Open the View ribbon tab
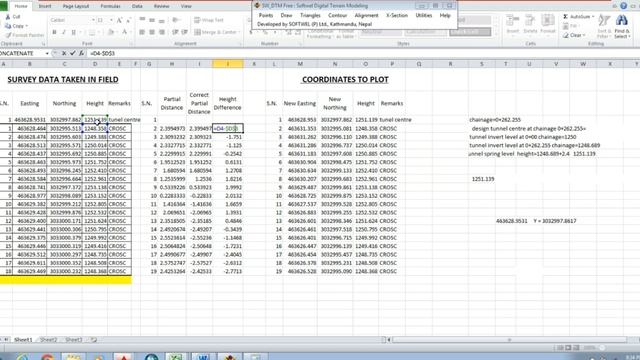Image resolution: width=640 pixels, height=360 pixels. click(186, 6)
